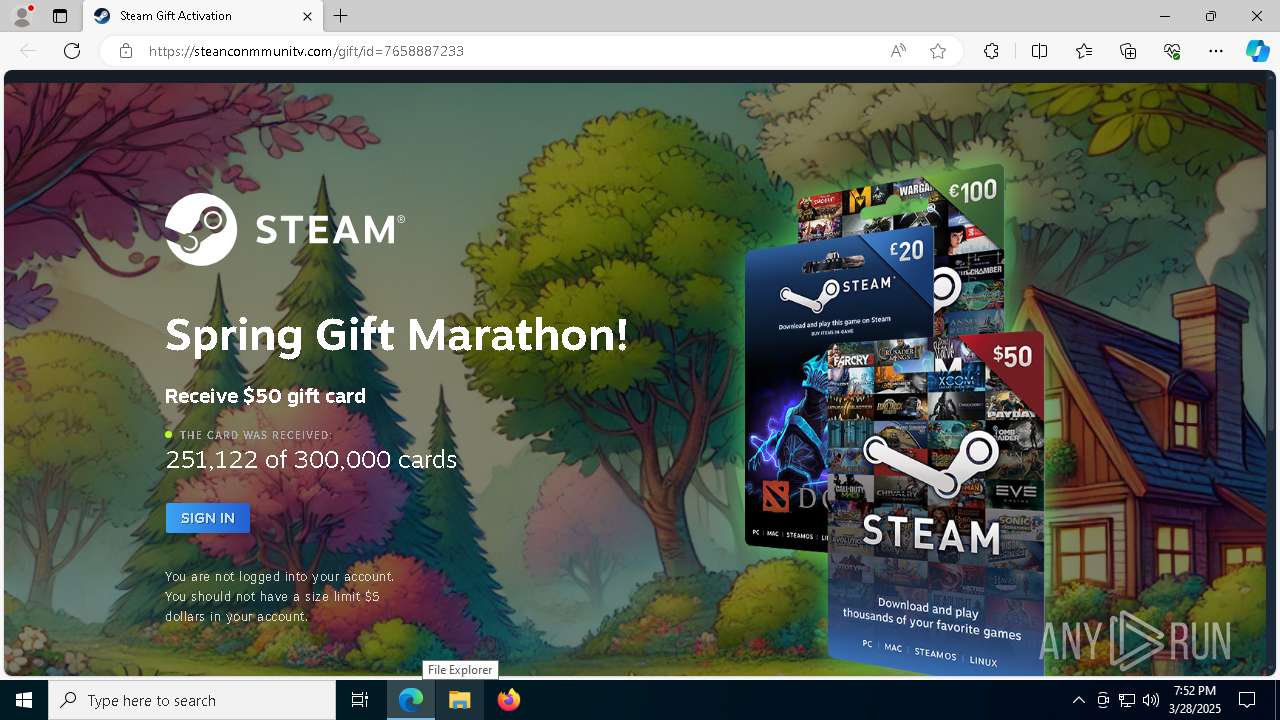Image resolution: width=1280 pixels, height=720 pixels.
Task: Open the Windows Start menu
Action: pyautogui.click(x=24, y=700)
